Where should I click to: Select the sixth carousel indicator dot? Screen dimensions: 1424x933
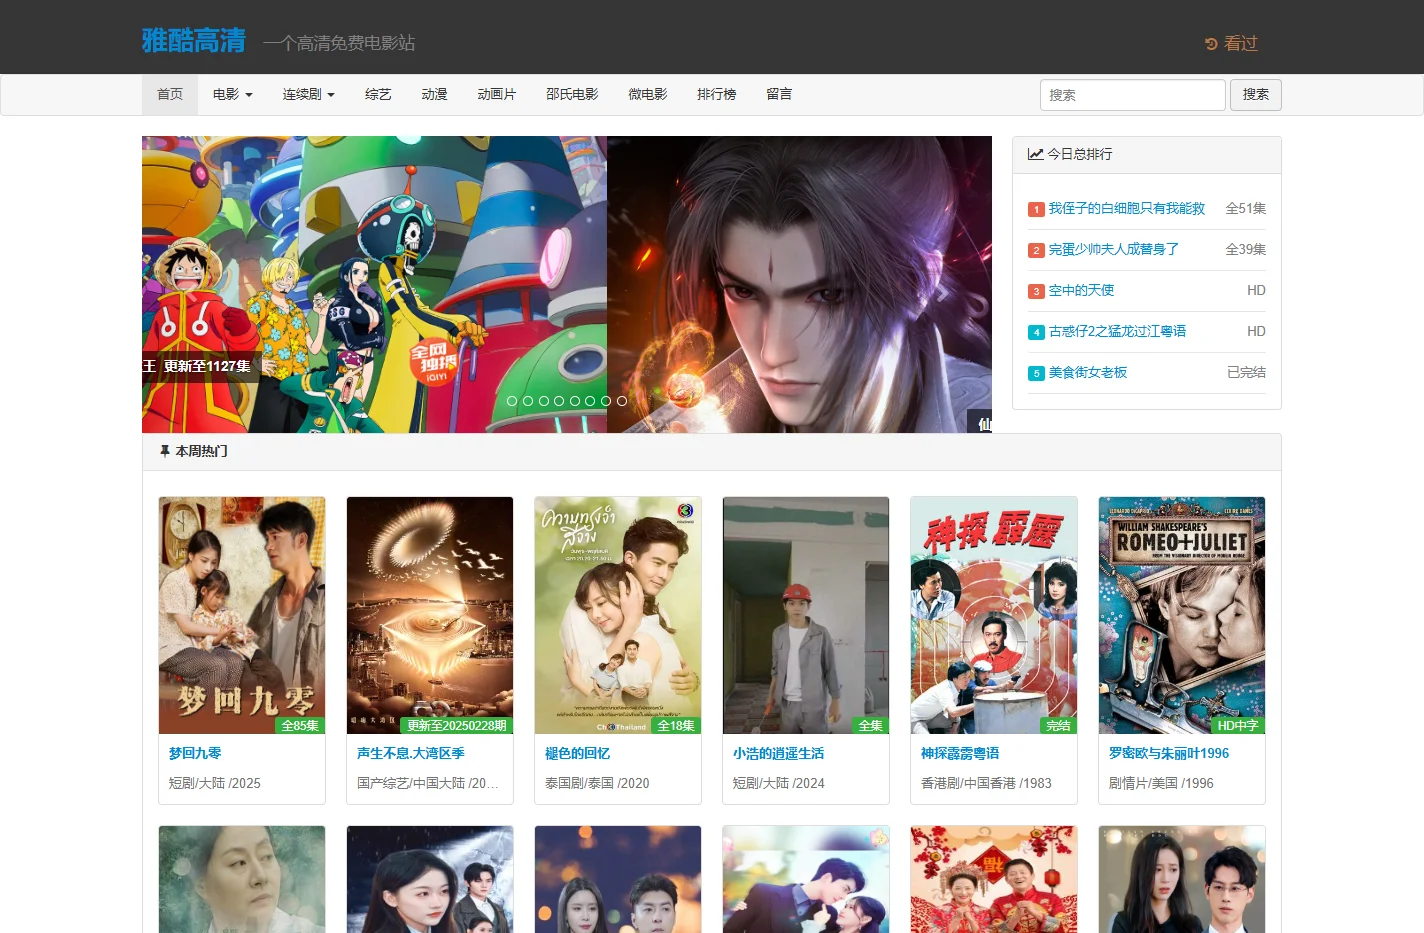click(590, 401)
